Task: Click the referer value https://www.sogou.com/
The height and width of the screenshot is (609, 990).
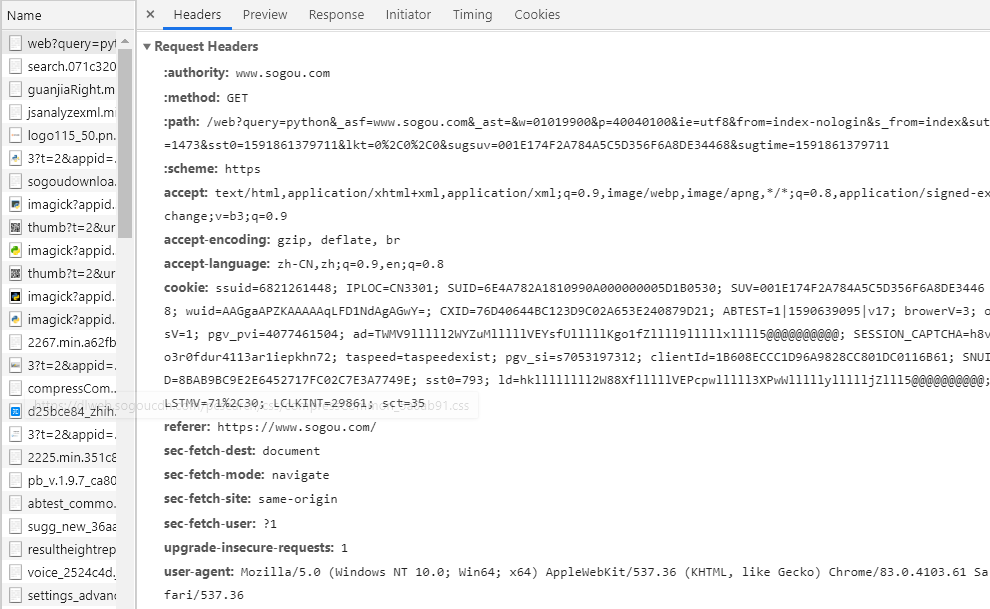Action: 297,427
